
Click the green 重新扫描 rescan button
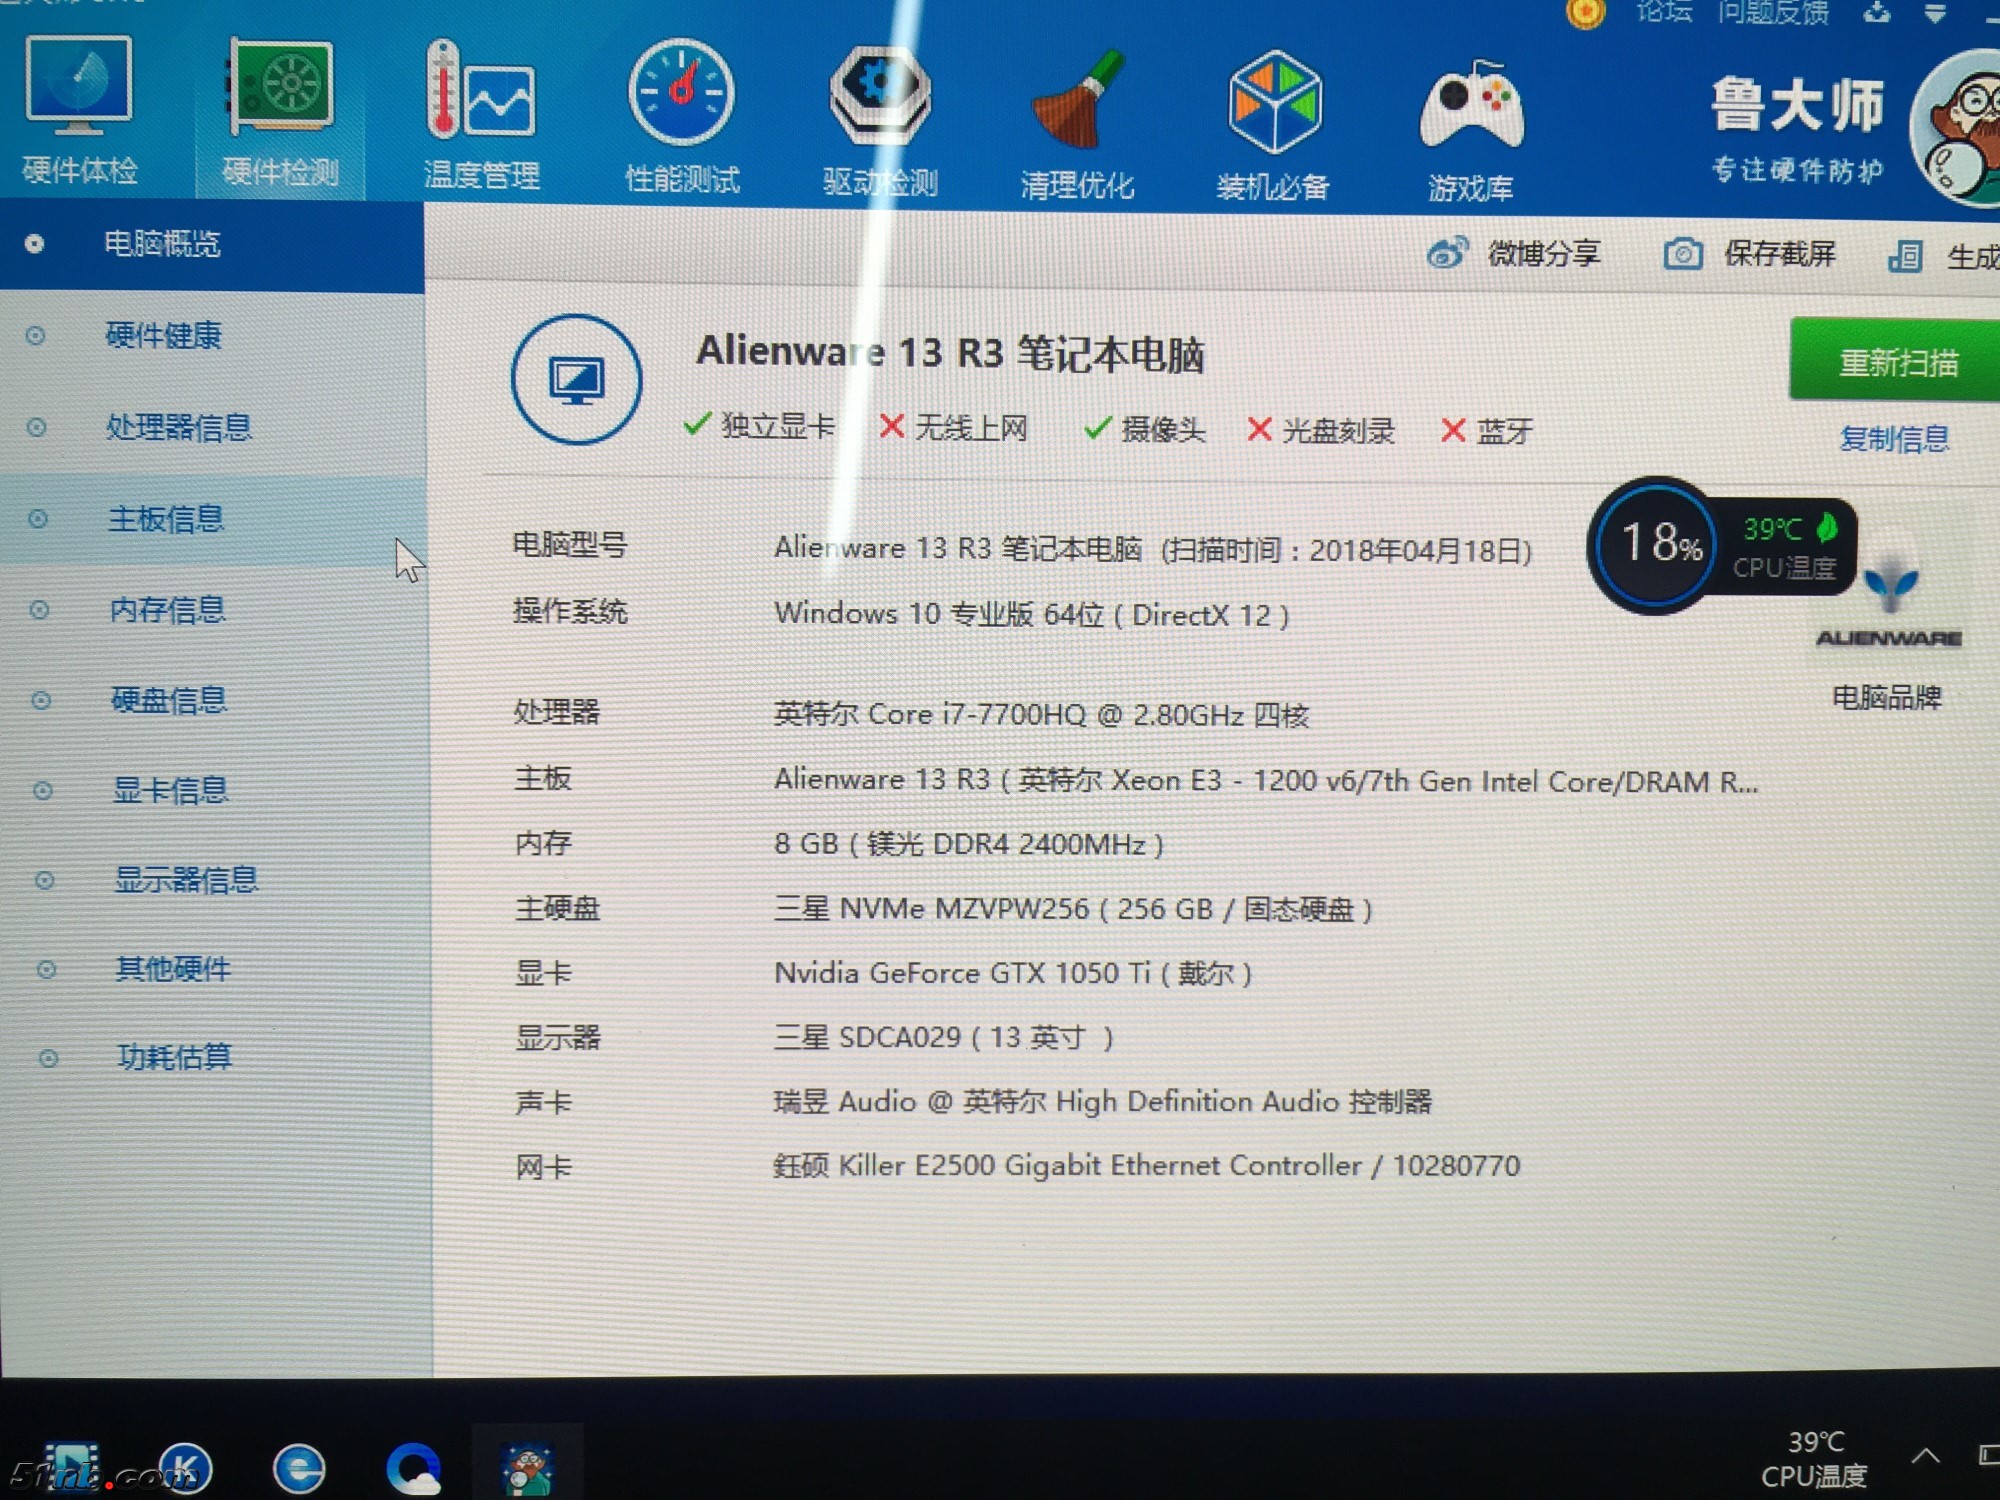click(x=1896, y=361)
